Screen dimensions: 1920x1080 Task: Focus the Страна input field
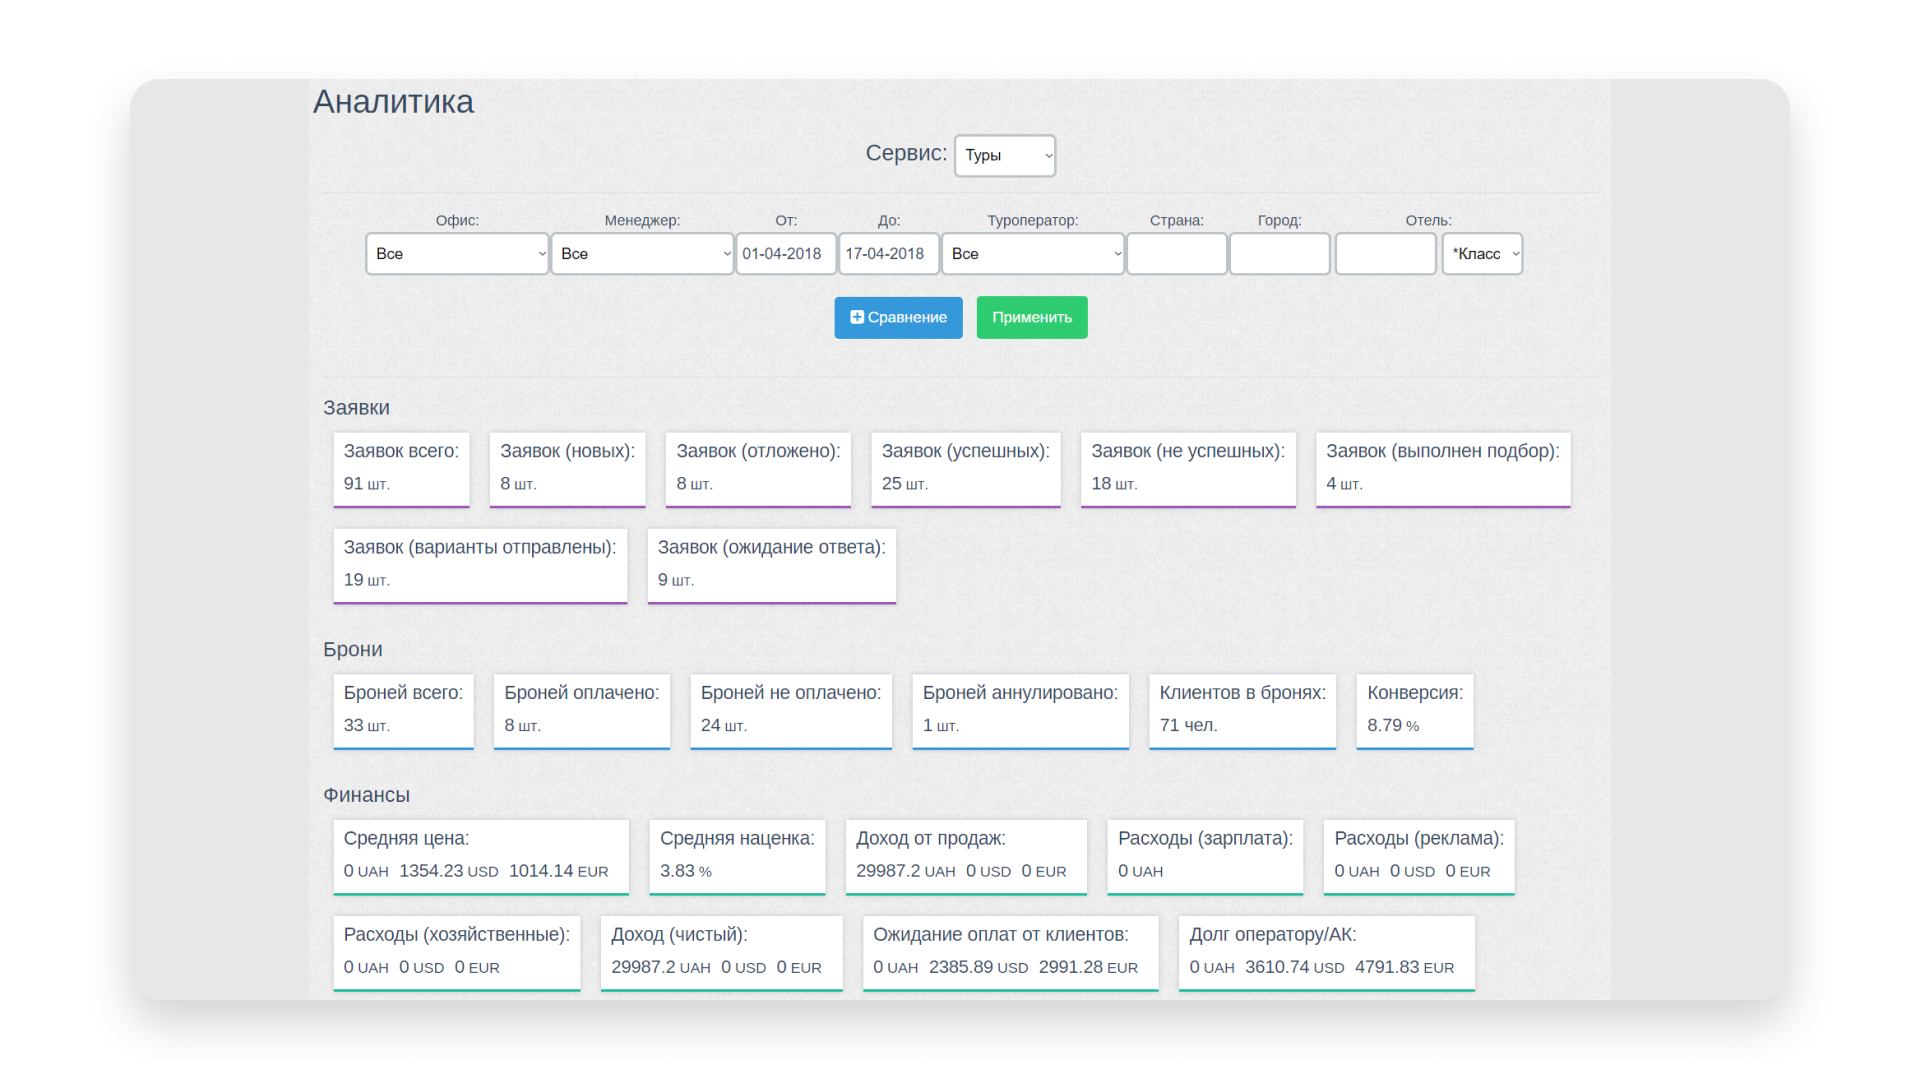[x=1176, y=254]
